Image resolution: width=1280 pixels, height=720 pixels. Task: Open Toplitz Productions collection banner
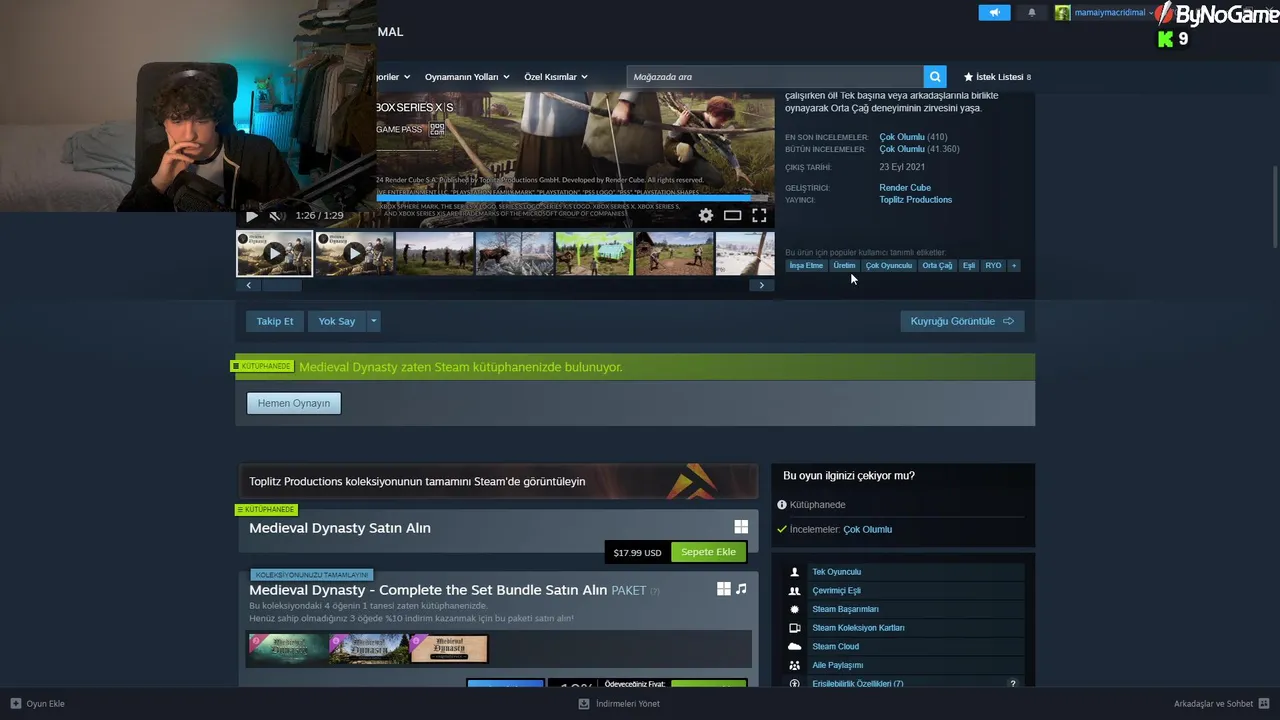click(498, 481)
